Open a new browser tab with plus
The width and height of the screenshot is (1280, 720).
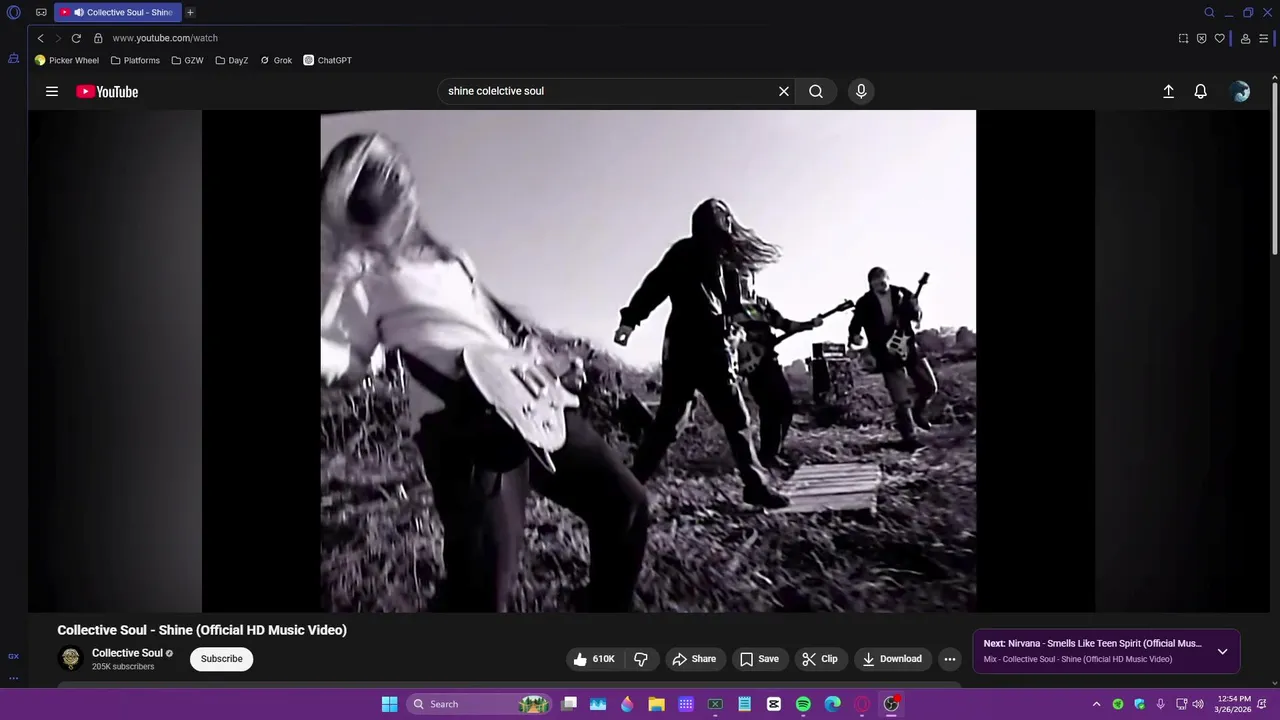(190, 12)
